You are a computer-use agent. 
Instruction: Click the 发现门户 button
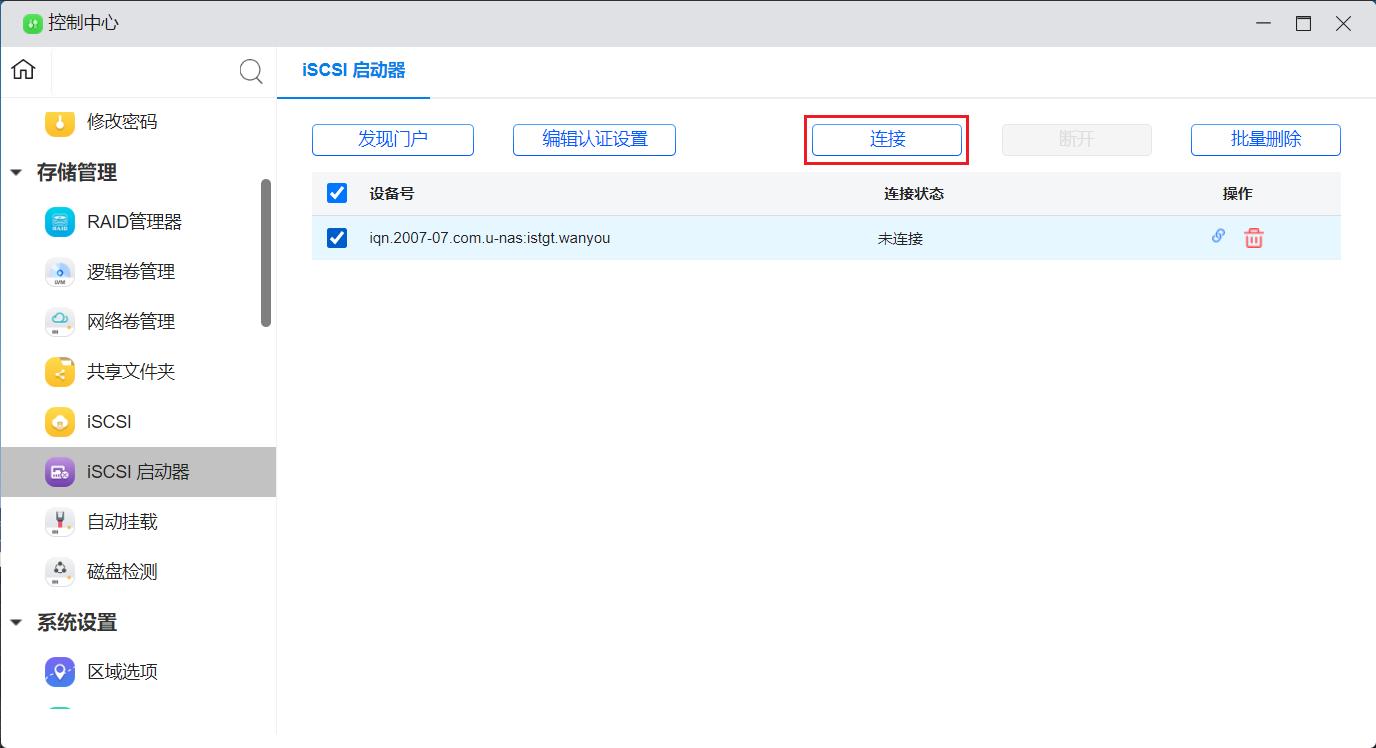click(x=392, y=140)
